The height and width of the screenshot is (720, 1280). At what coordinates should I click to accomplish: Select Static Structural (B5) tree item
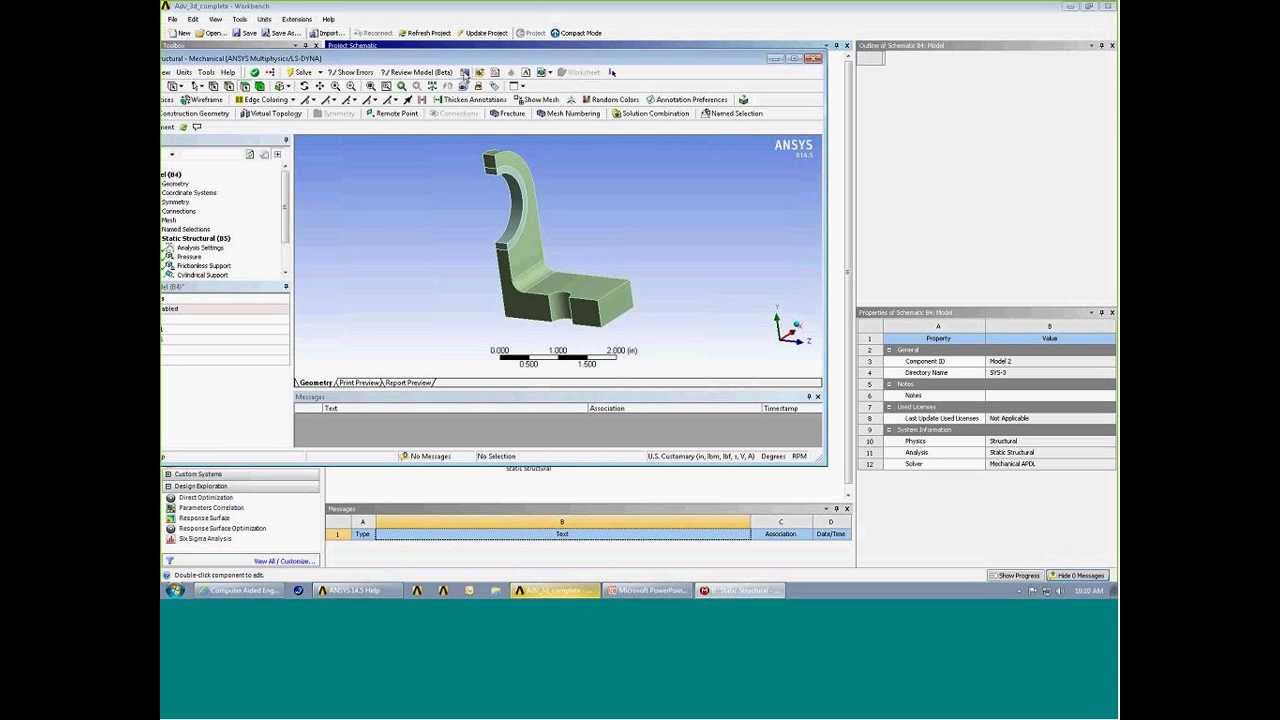coord(196,239)
